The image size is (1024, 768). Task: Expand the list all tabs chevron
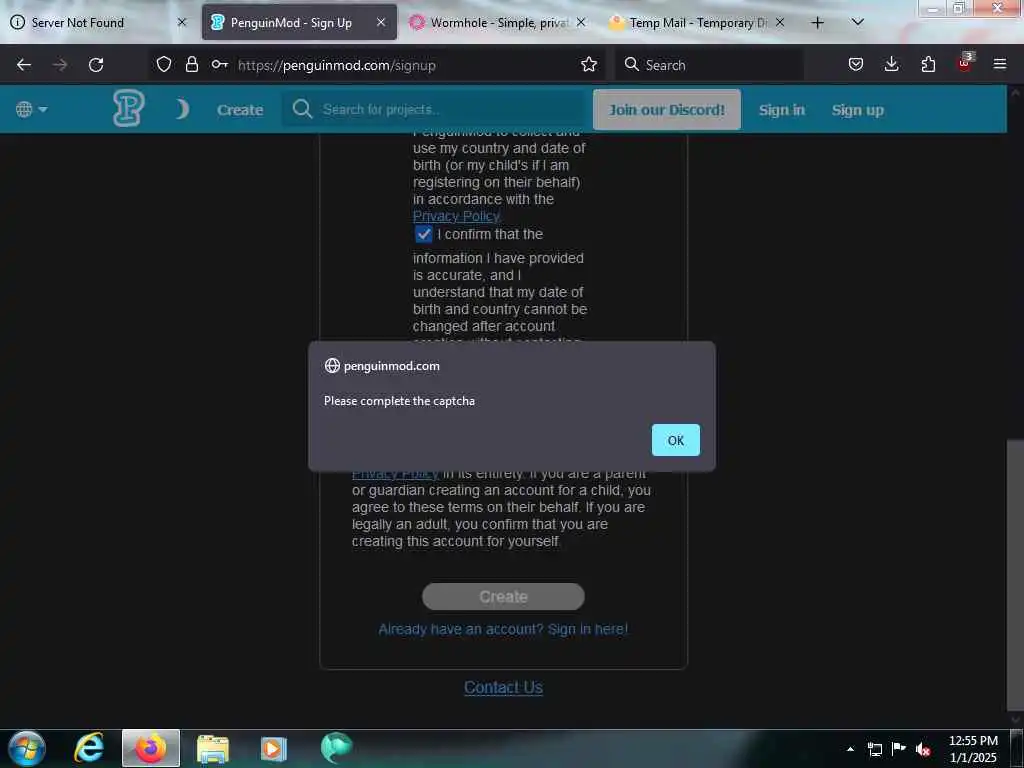pyautogui.click(x=858, y=22)
